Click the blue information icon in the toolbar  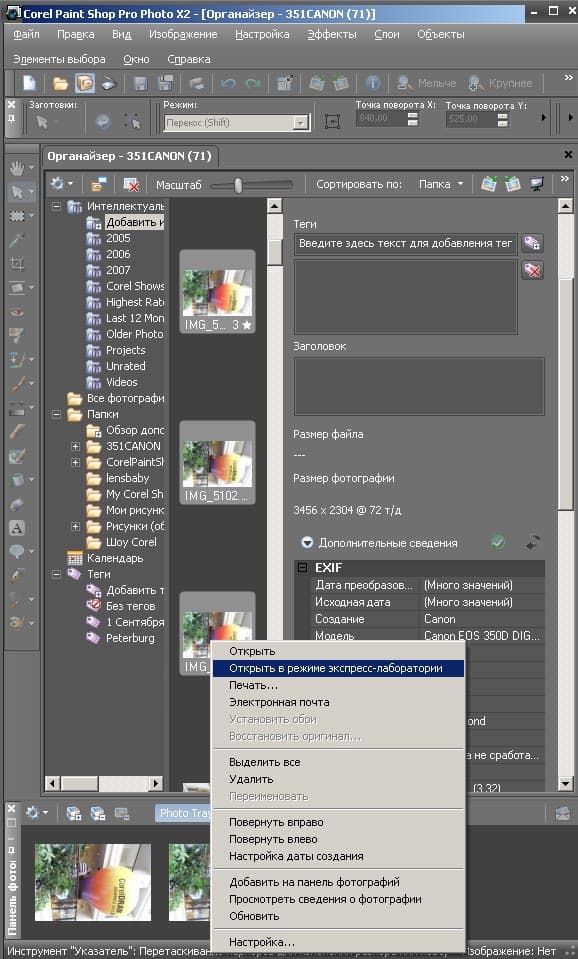pyautogui.click(x=372, y=83)
